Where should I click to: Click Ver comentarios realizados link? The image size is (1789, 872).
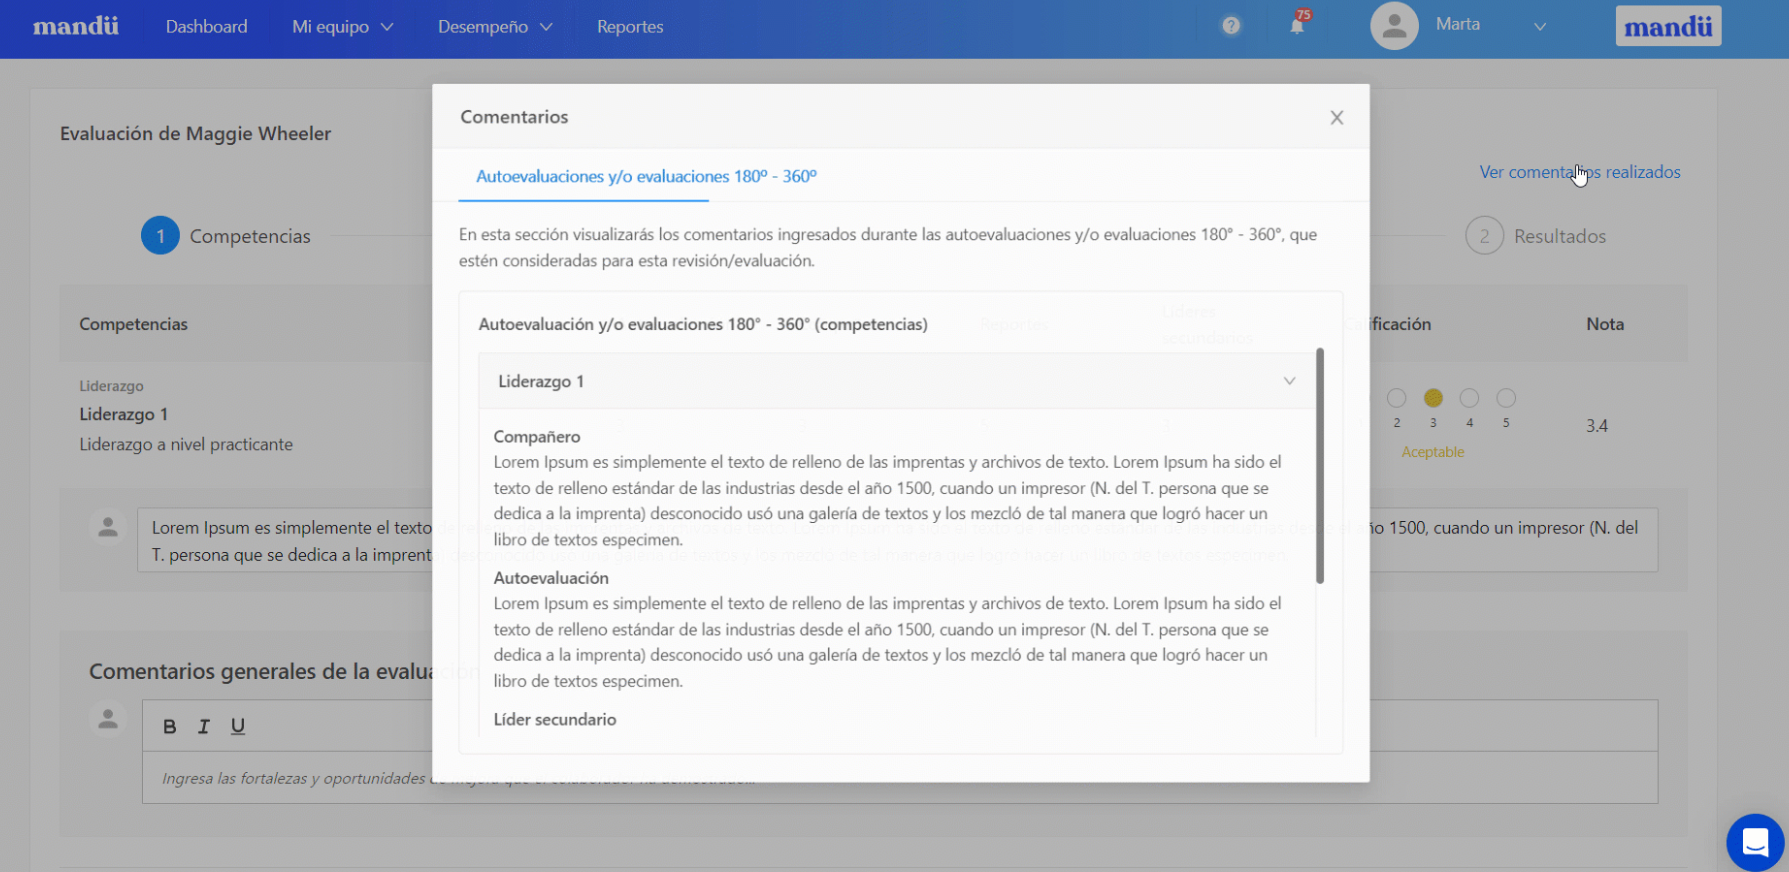(x=1580, y=172)
